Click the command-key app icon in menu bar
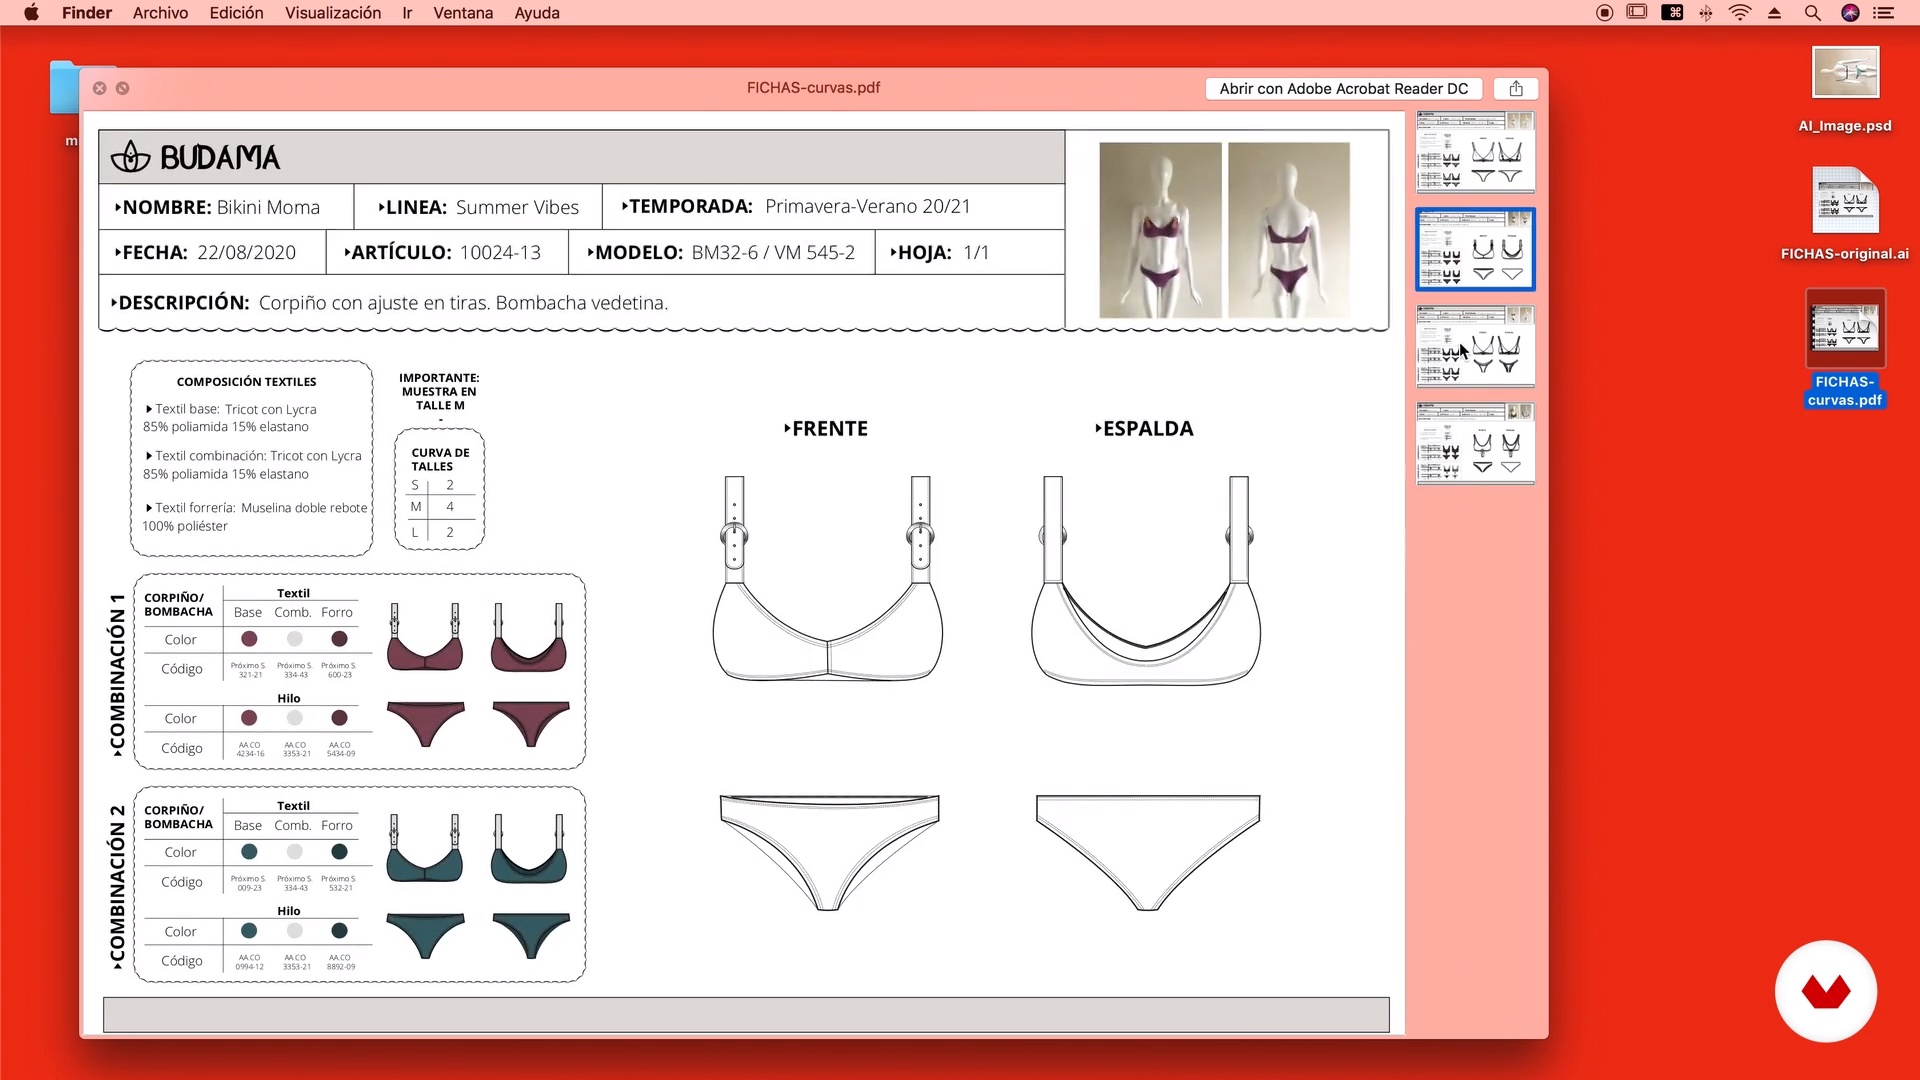Image resolution: width=1920 pixels, height=1080 pixels. point(1672,13)
